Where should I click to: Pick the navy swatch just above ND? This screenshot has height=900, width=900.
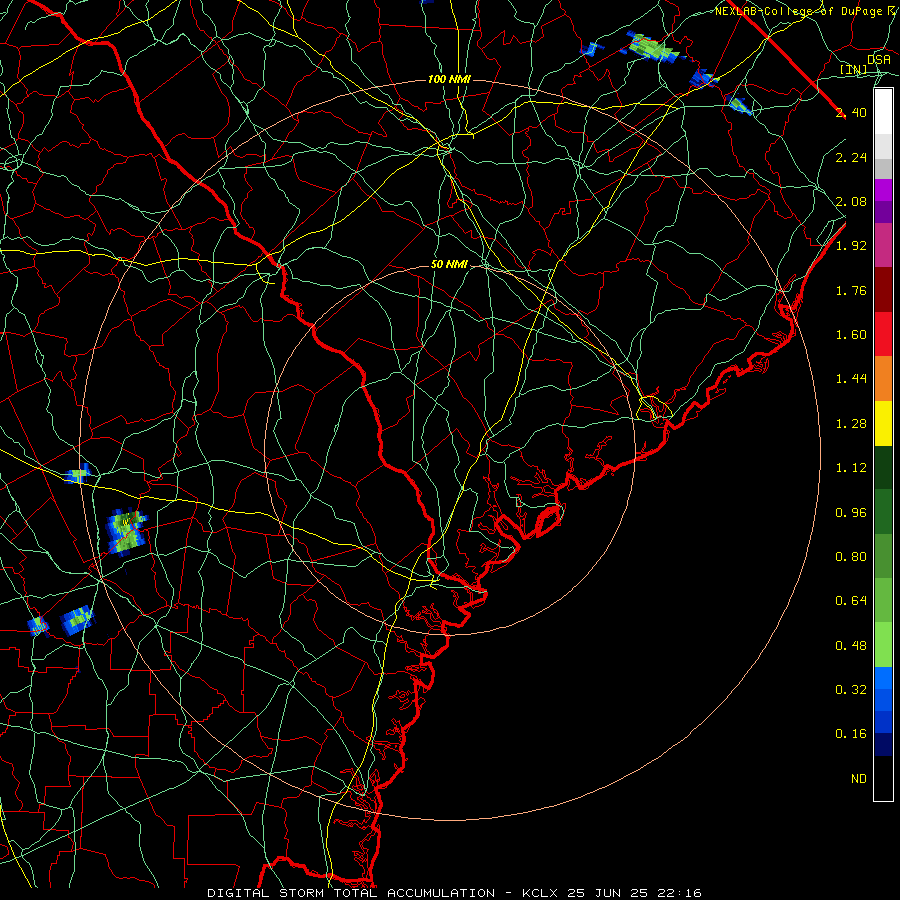point(883,744)
